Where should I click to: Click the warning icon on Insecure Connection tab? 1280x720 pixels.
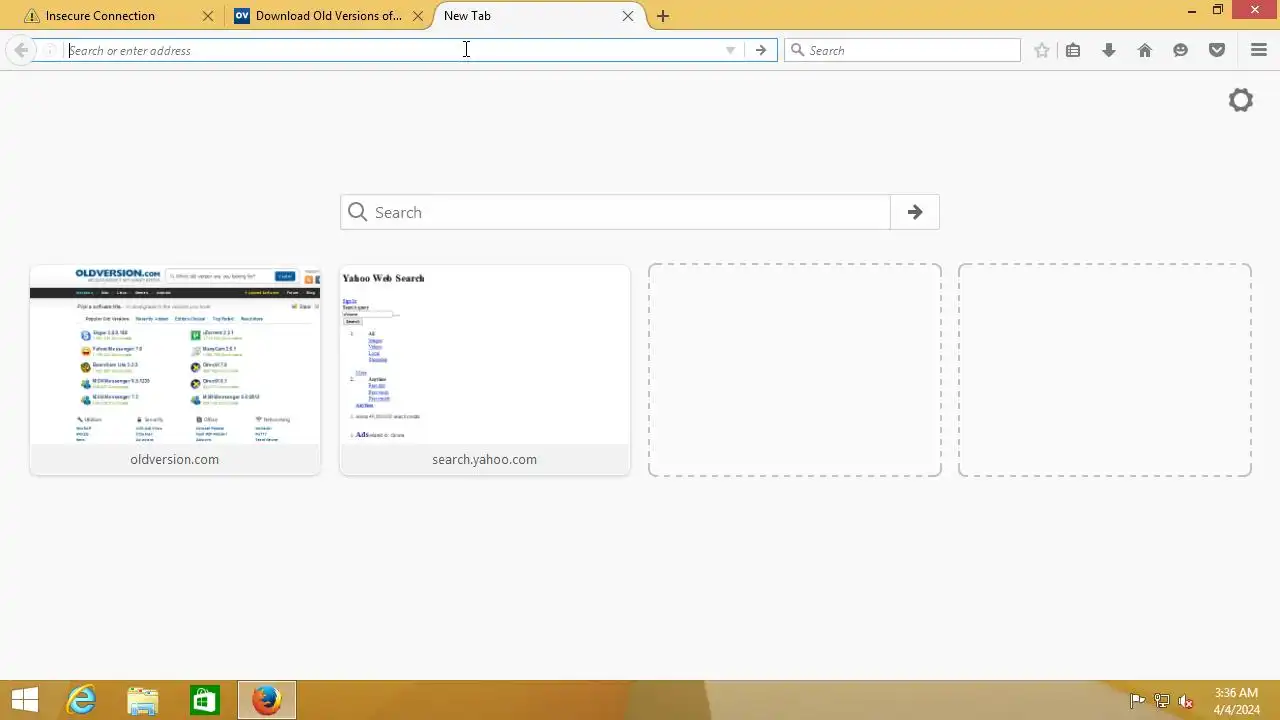32,16
